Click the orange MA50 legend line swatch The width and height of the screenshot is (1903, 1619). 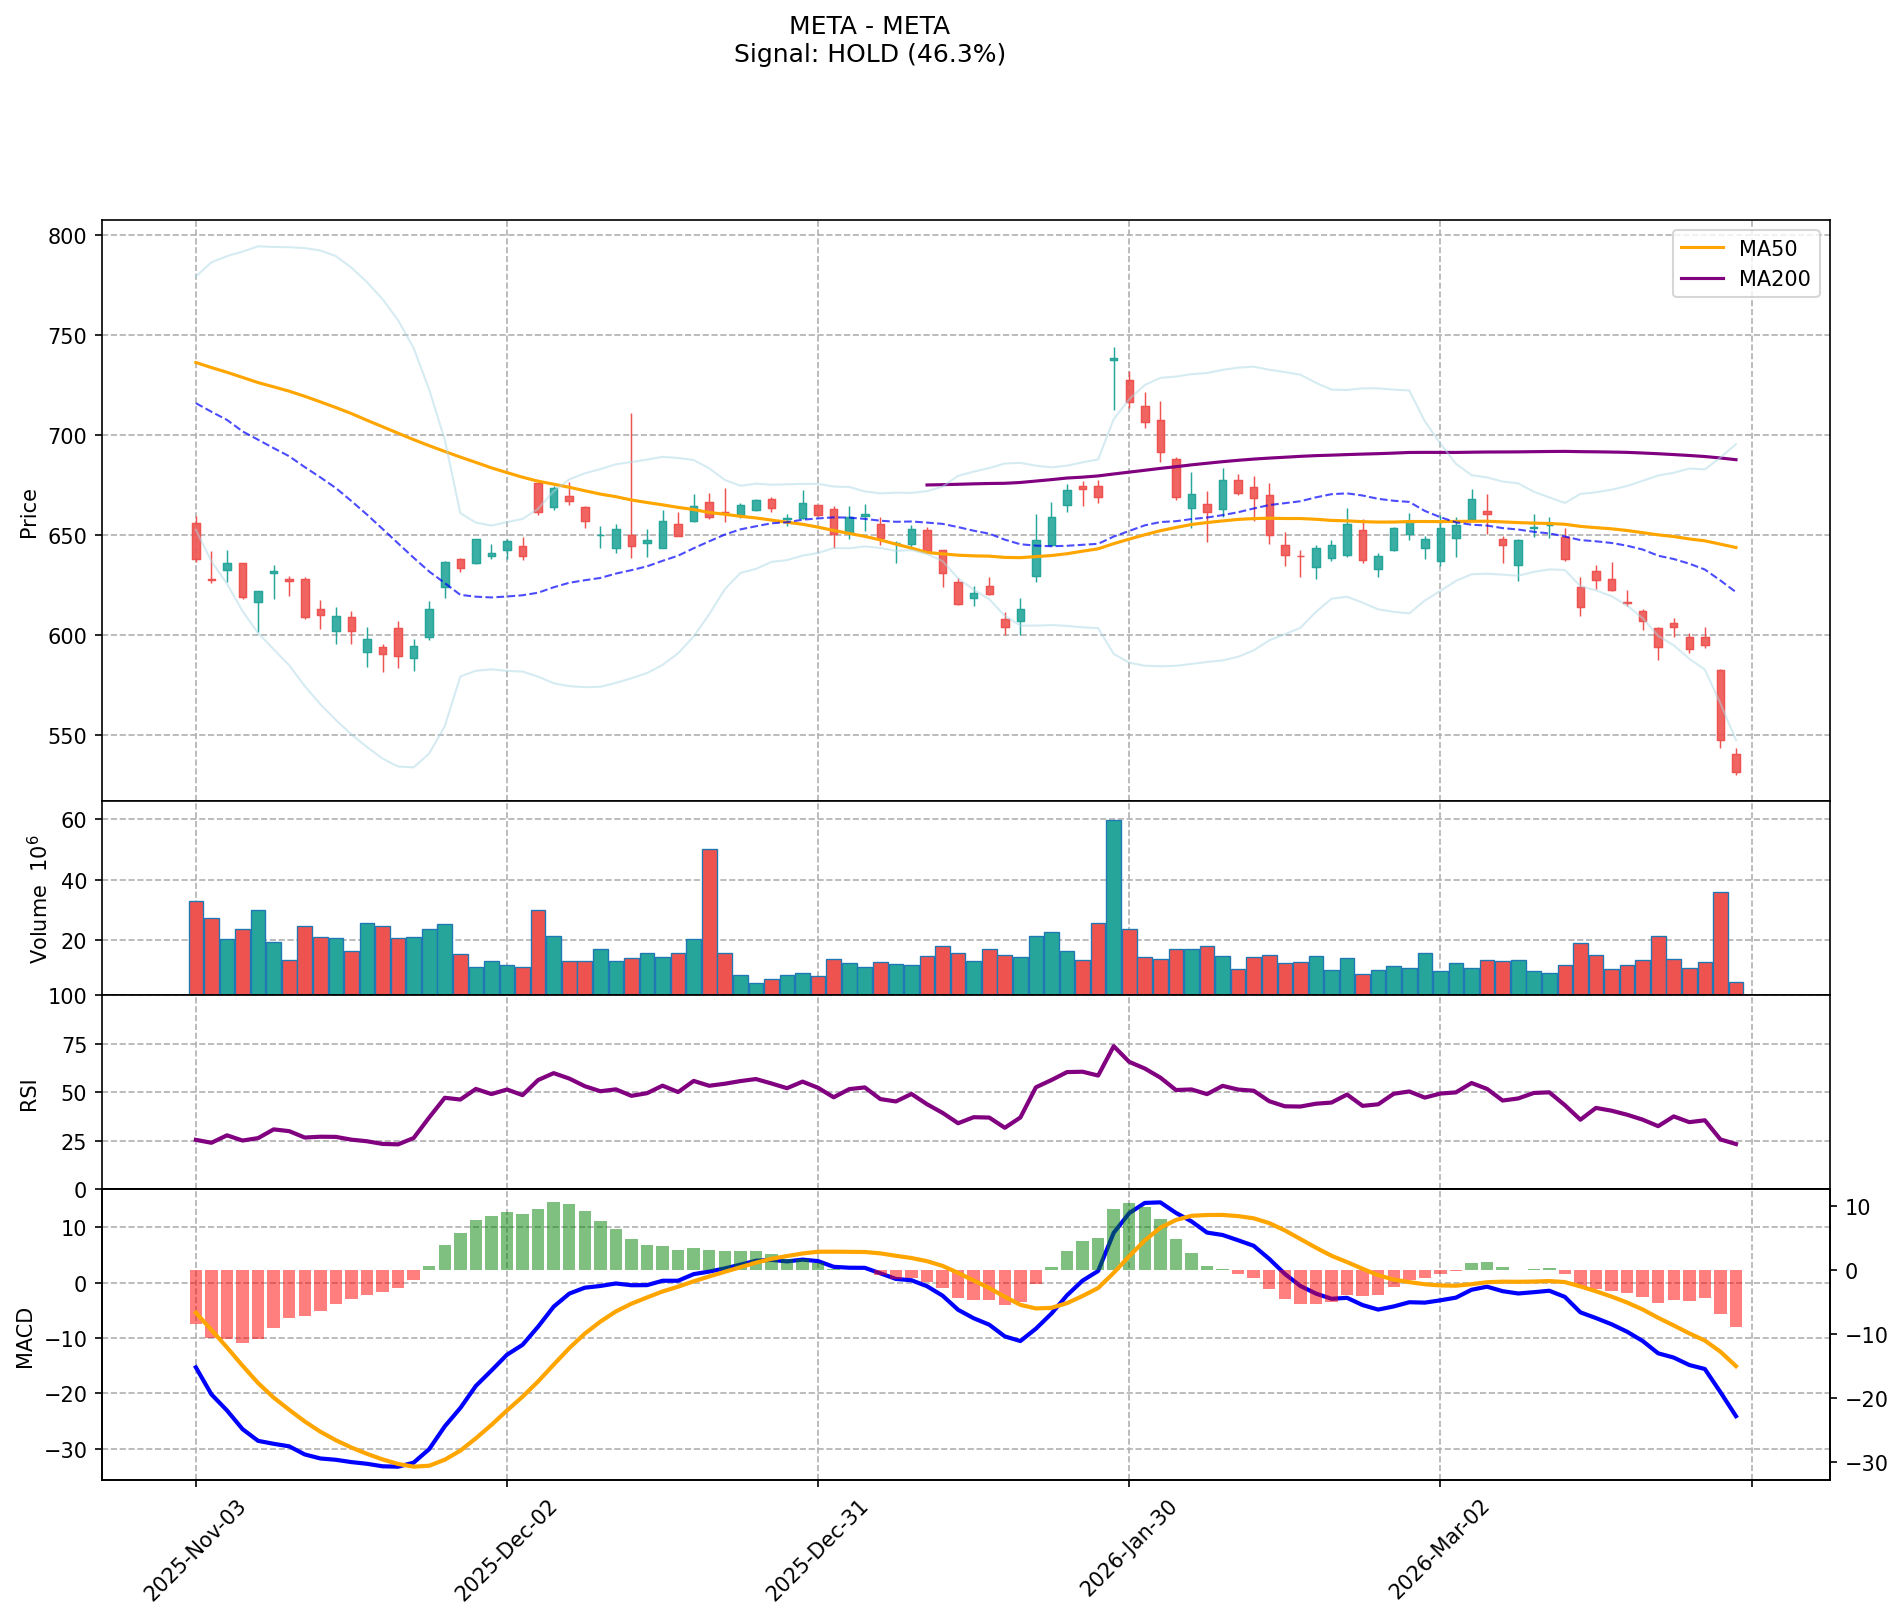[x=1703, y=247]
